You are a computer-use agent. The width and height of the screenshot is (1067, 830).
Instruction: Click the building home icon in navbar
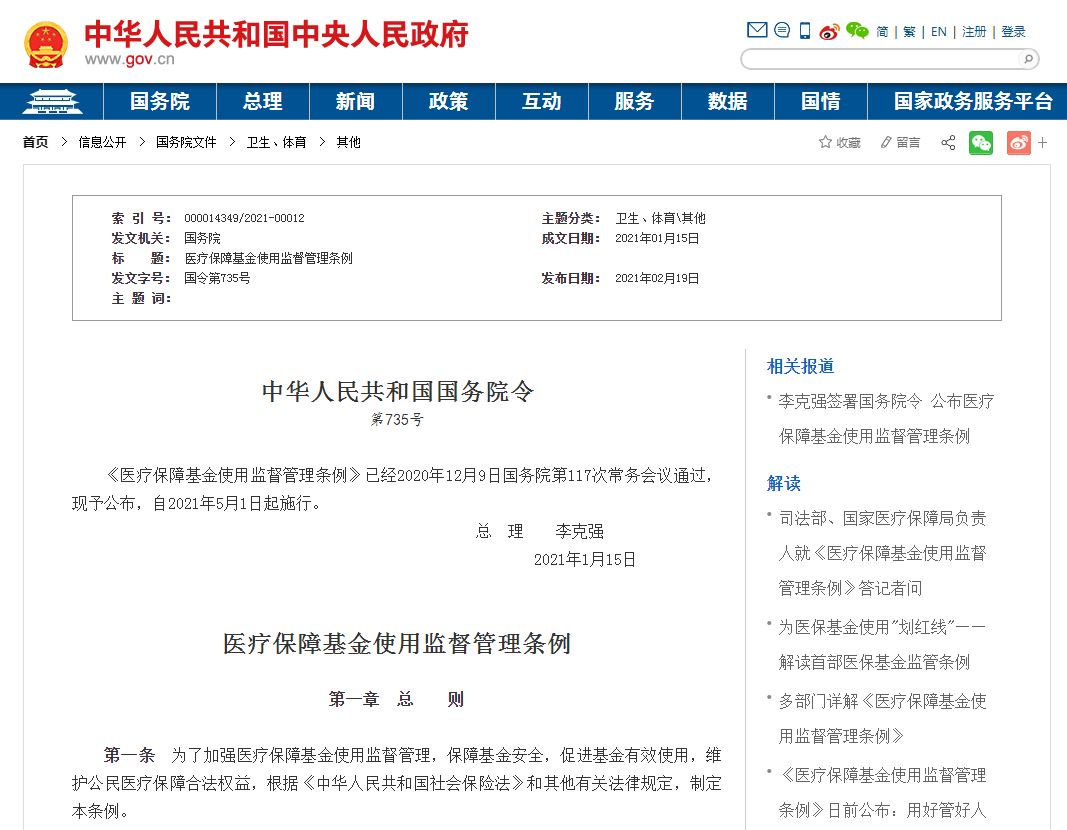(52, 101)
